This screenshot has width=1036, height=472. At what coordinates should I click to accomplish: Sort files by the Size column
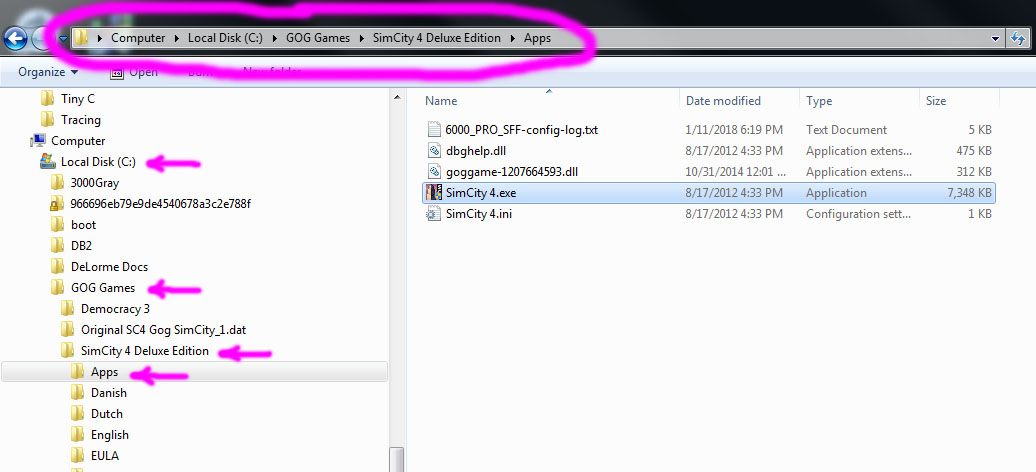936,101
